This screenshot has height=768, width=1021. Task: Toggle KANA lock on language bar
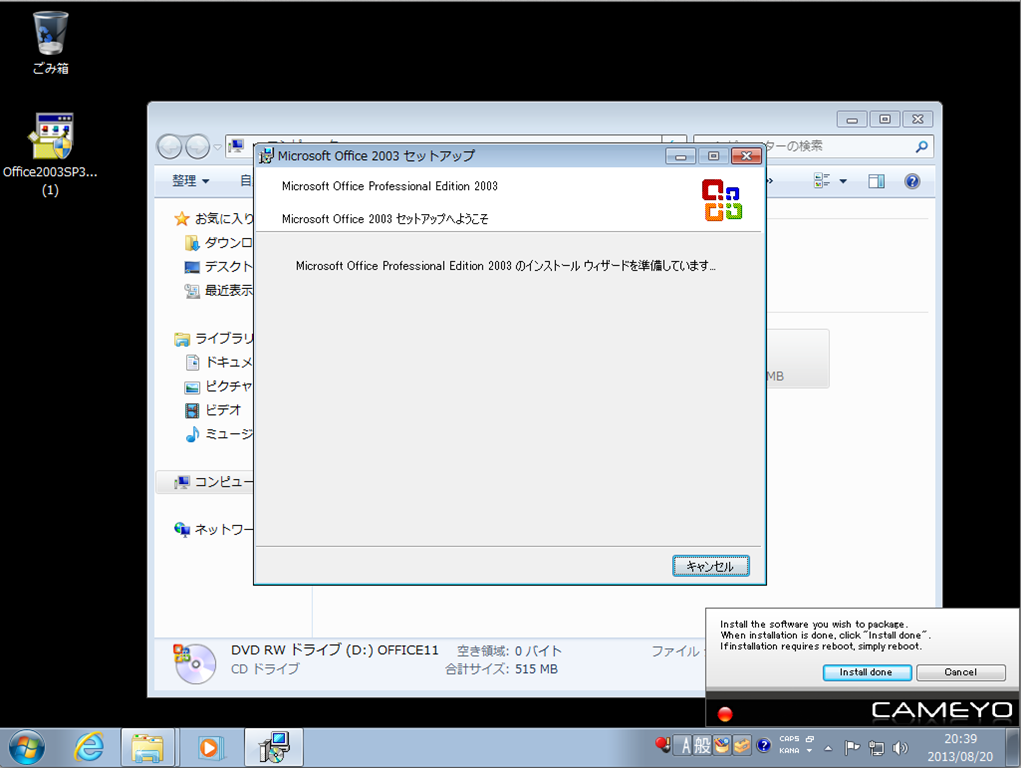(789, 751)
